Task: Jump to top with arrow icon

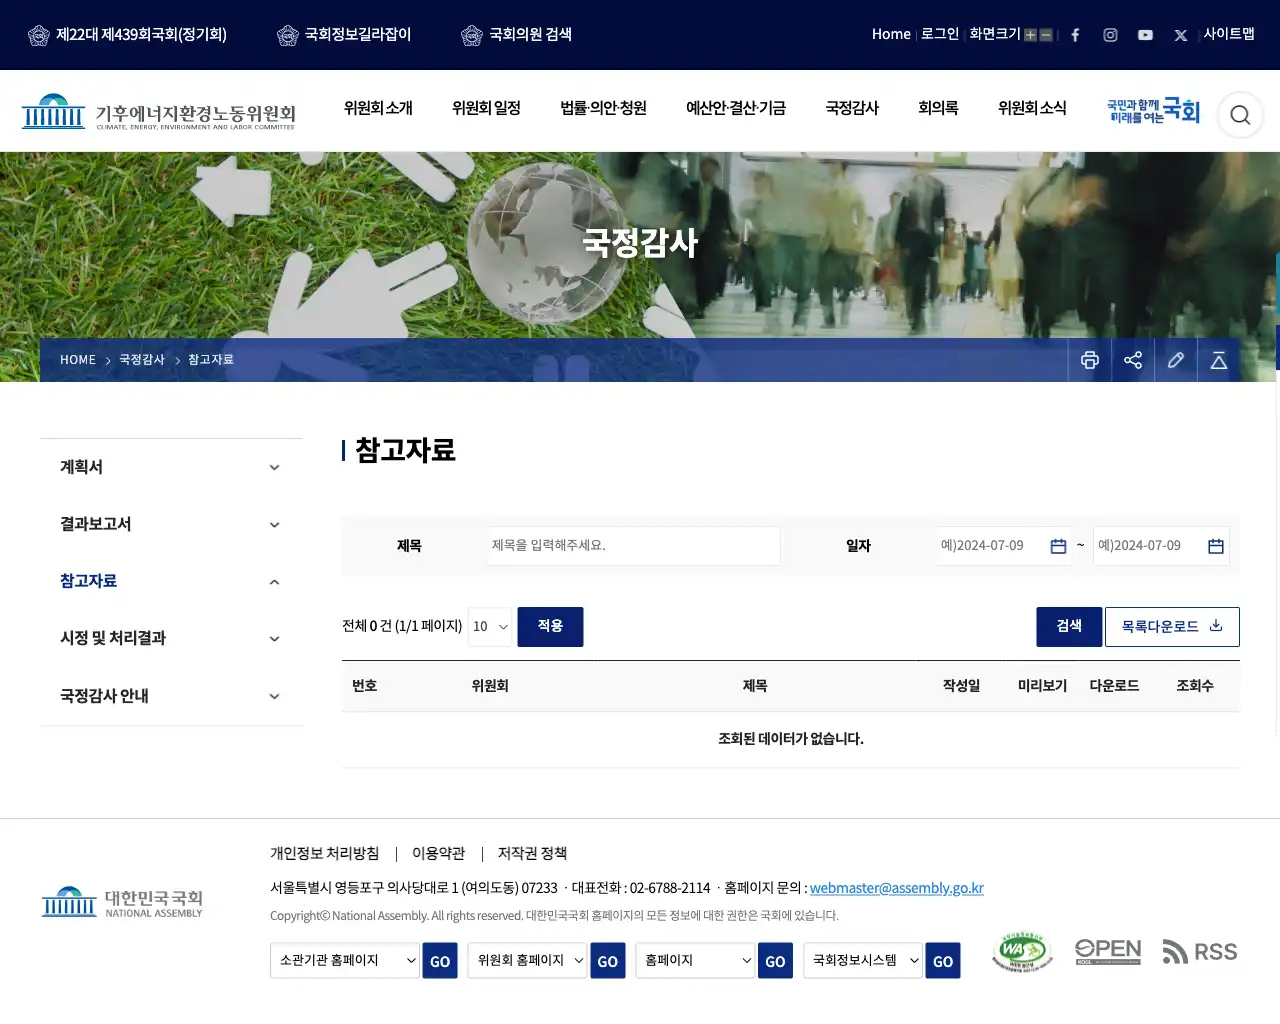Action: click(x=1219, y=360)
